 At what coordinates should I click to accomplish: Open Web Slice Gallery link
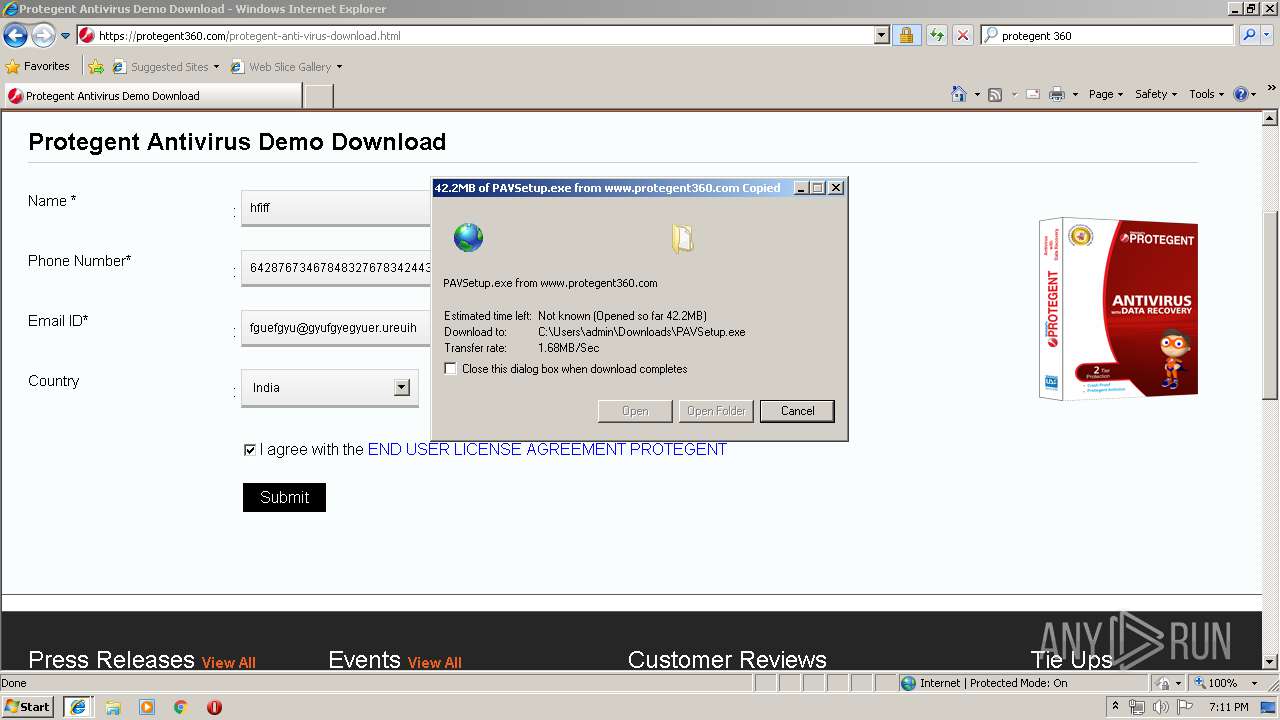(x=286, y=67)
